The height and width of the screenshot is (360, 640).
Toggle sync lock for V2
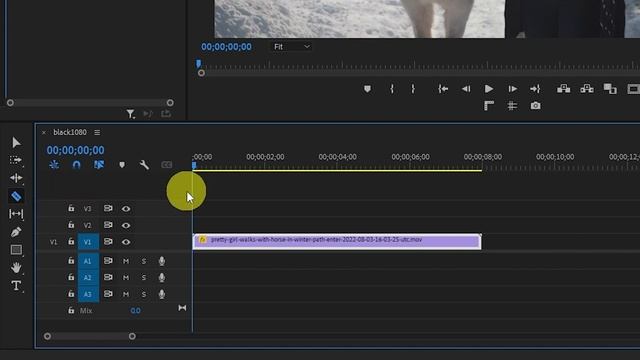pyautogui.click(x=108, y=225)
